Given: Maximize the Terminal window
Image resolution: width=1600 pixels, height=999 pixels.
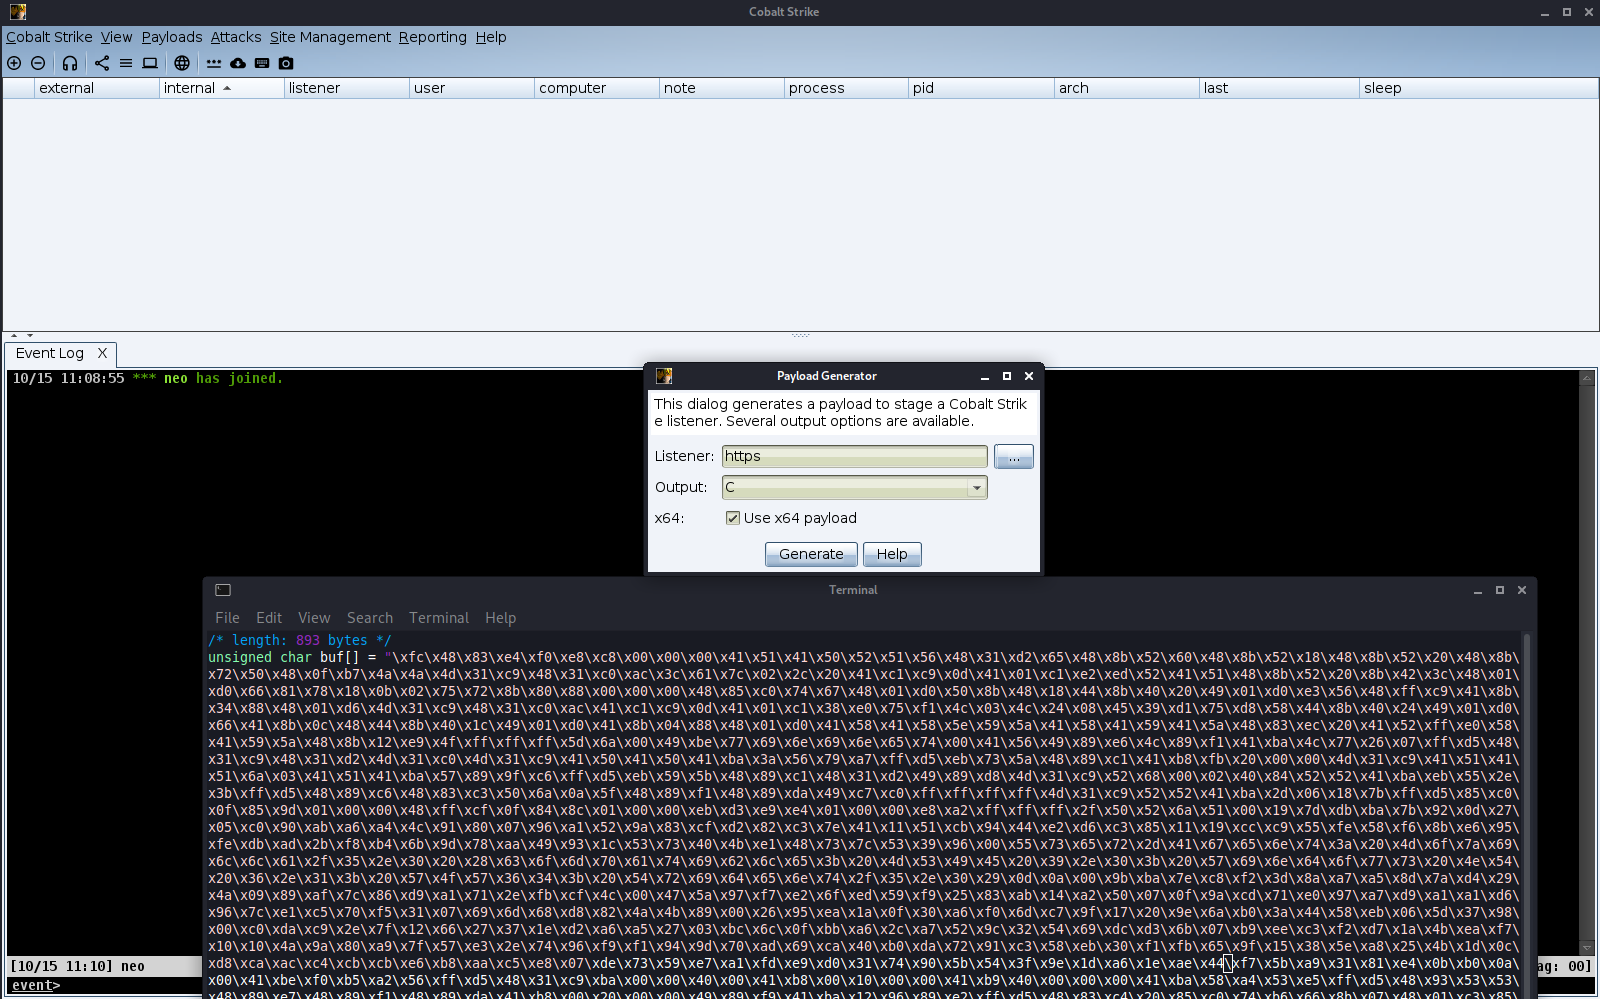Looking at the screenshot, I should 1500,590.
